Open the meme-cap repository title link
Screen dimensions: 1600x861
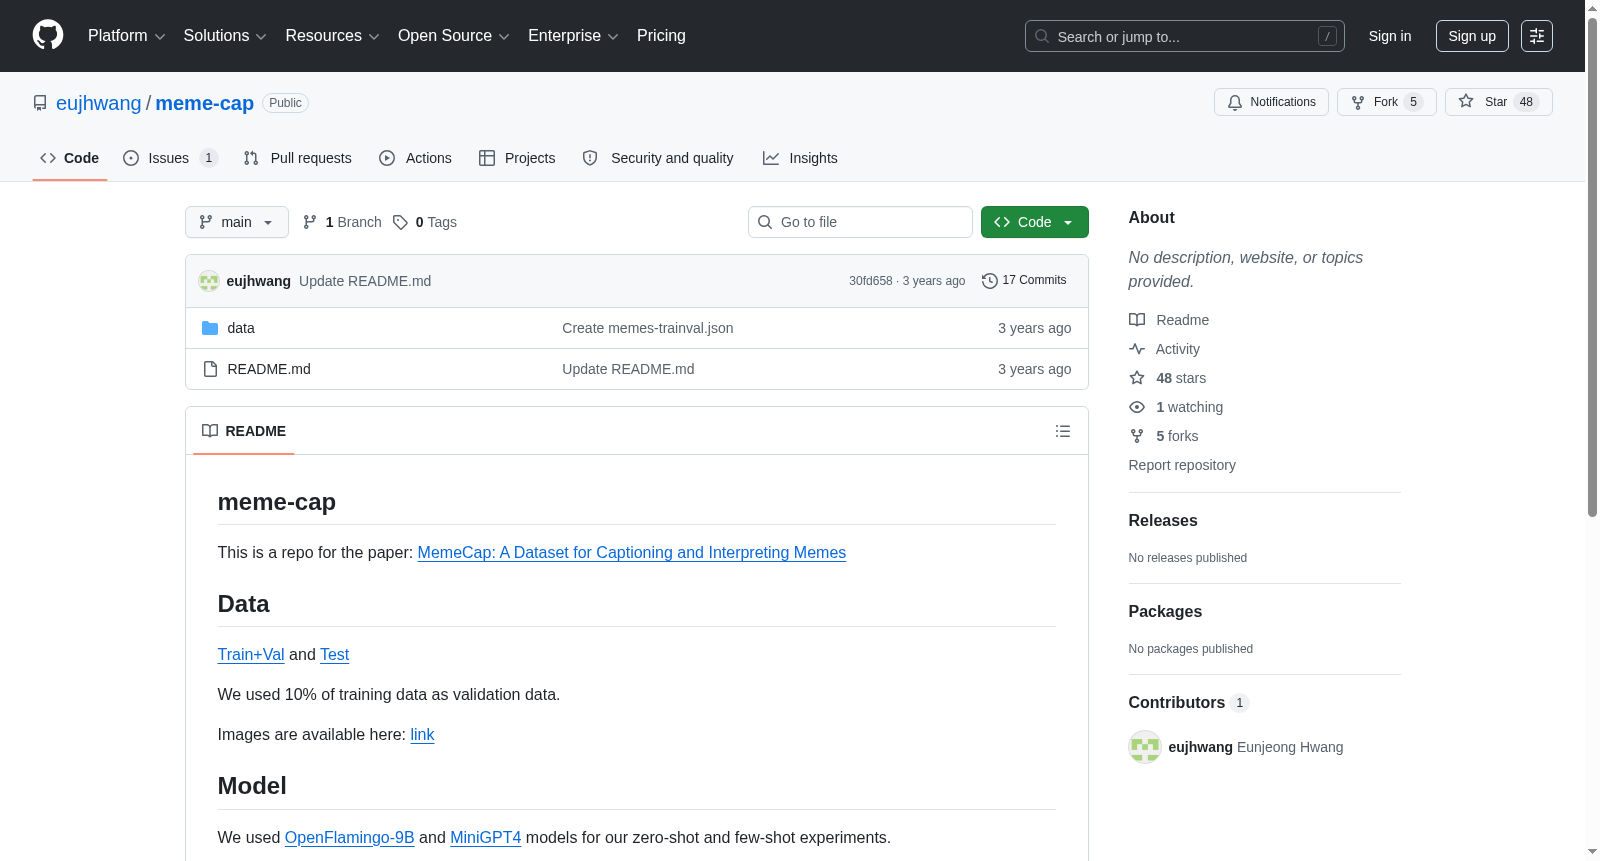point(205,103)
